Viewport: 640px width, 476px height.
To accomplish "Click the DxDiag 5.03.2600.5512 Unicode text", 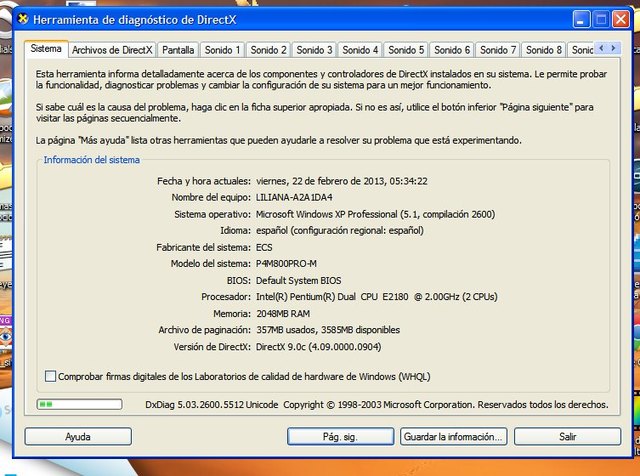I will [211, 405].
